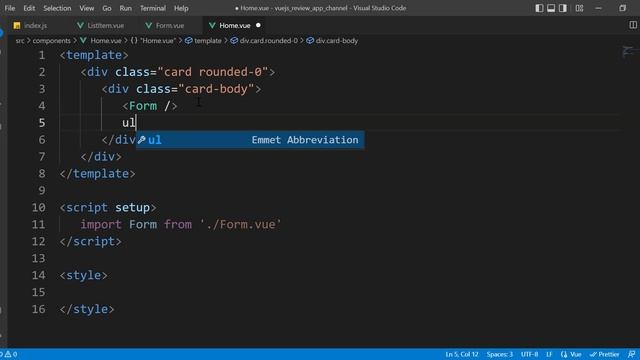
Task: Click the Prettier status item
Action: 604,354
